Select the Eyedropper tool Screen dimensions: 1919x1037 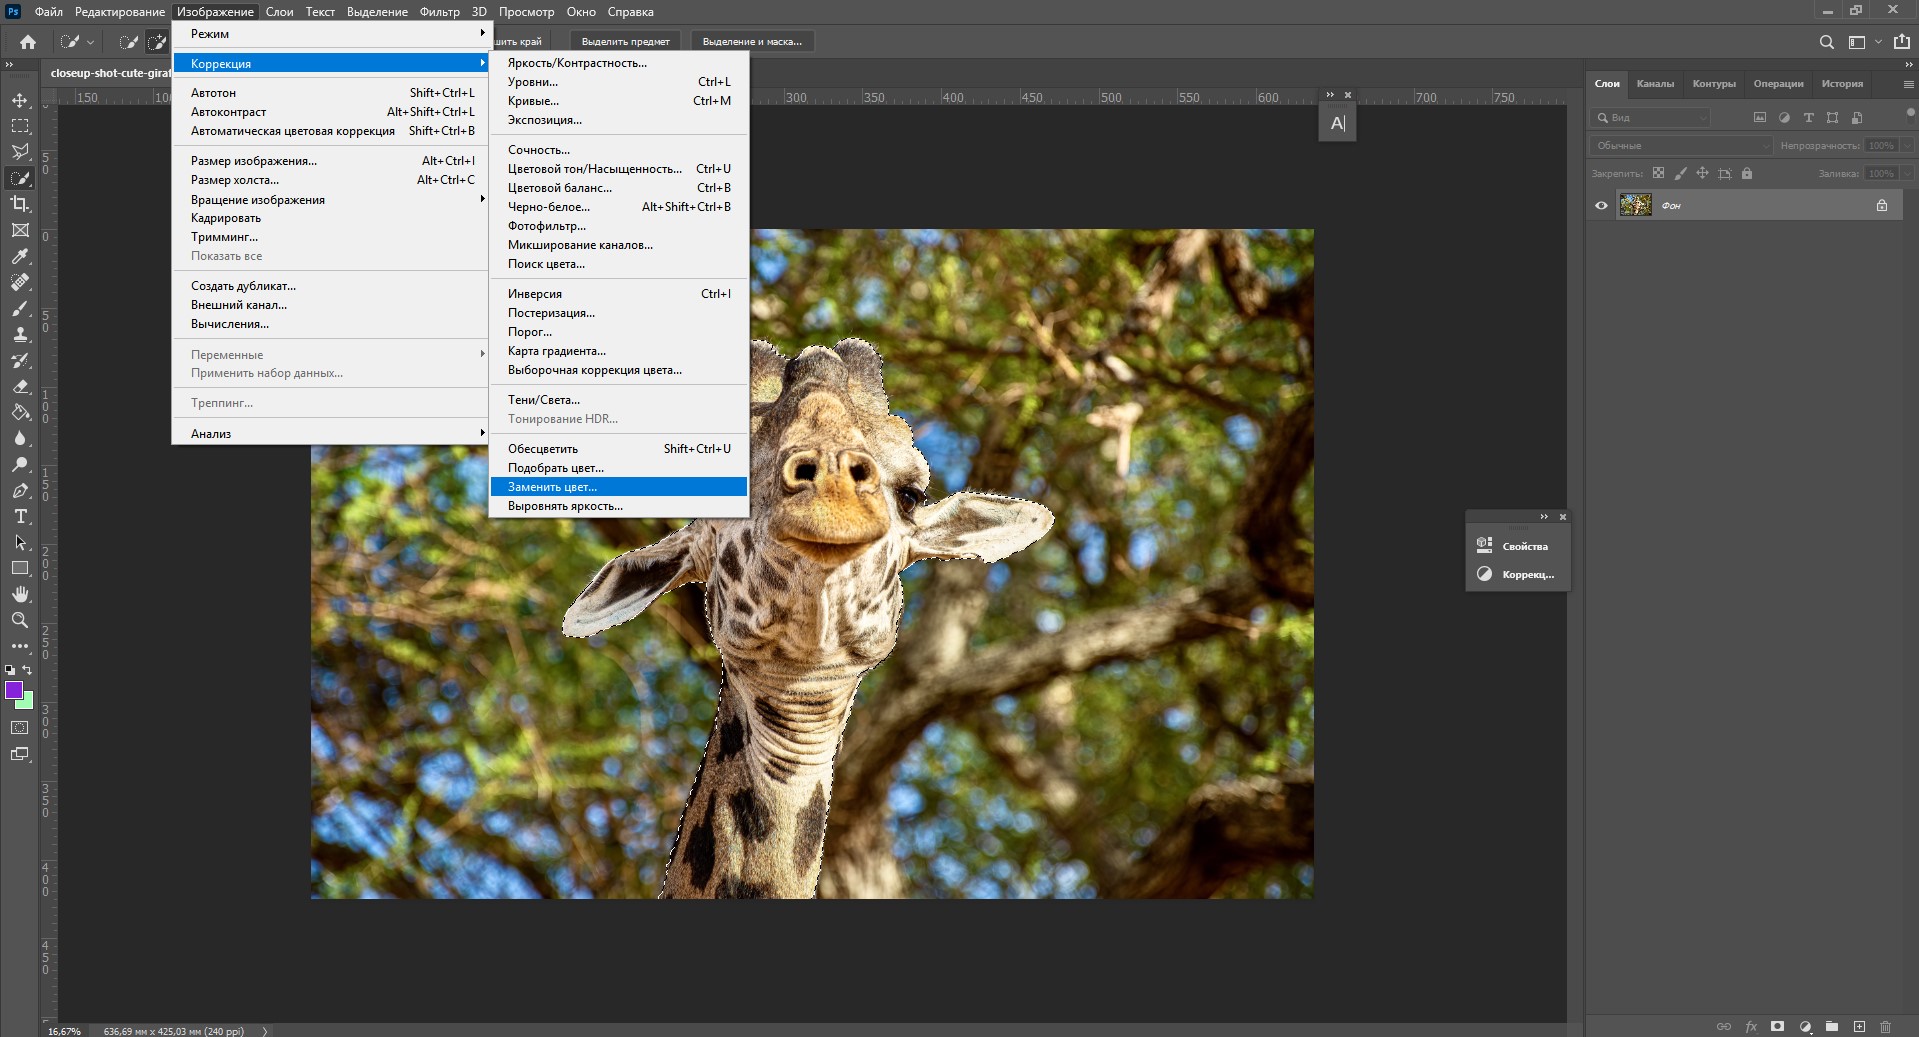point(20,257)
